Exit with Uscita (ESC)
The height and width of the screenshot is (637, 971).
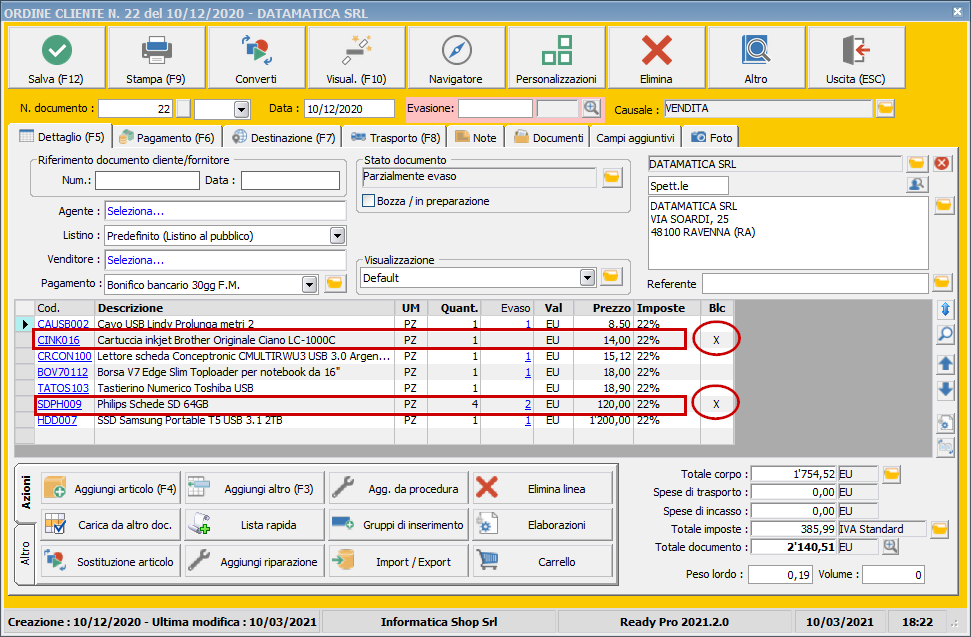point(856,57)
